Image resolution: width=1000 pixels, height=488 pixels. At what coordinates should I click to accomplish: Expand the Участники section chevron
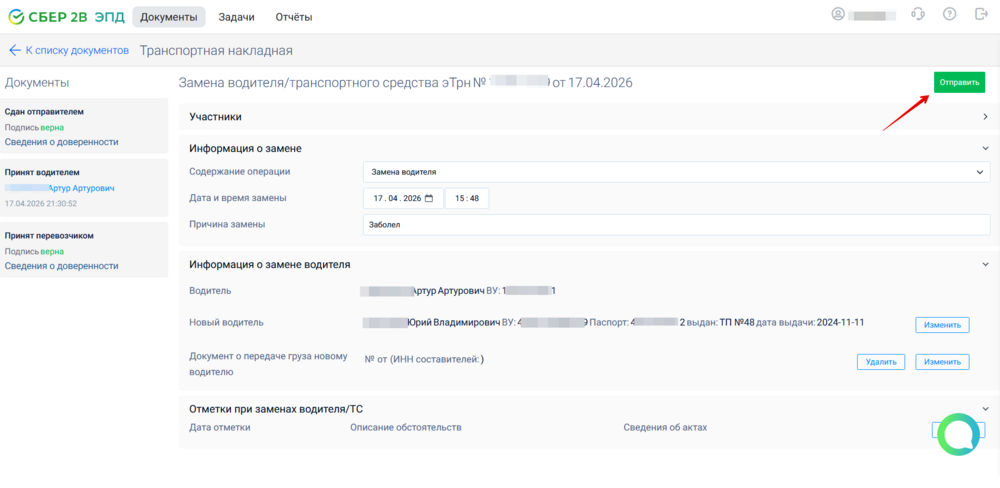[985, 117]
